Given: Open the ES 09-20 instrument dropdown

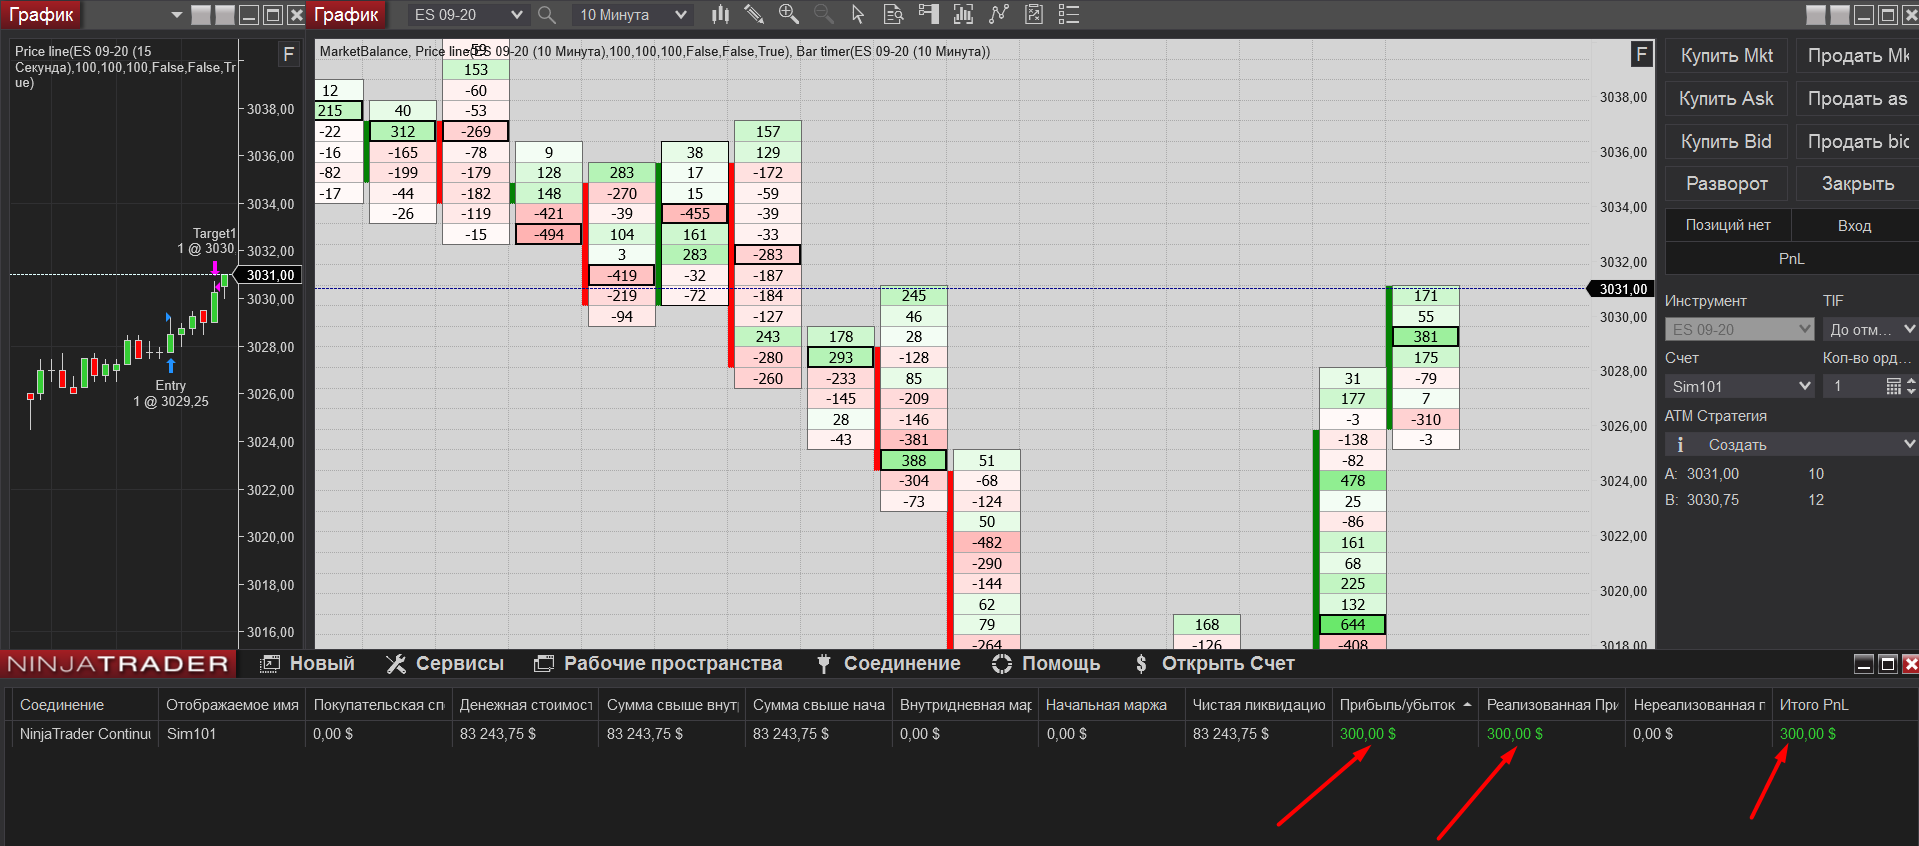Looking at the screenshot, I should (468, 15).
